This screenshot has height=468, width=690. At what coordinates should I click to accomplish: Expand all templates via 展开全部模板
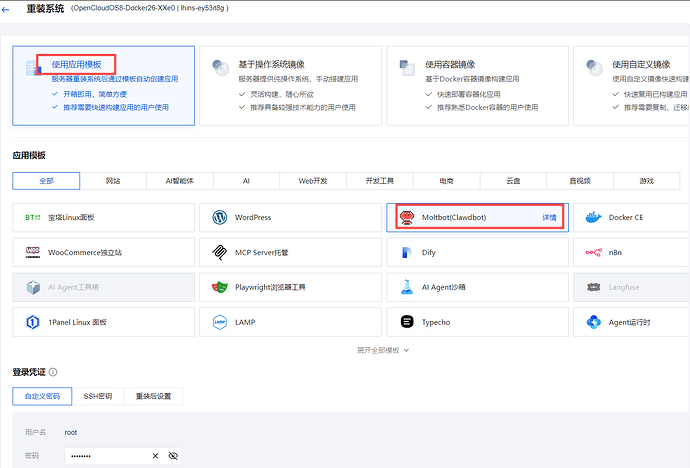coord(383,350)
